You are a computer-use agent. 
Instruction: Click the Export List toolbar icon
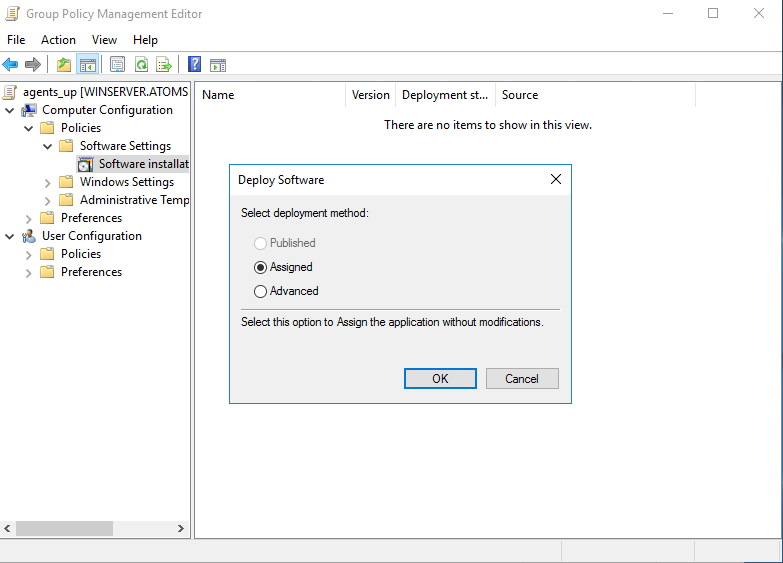pos(164,65)
